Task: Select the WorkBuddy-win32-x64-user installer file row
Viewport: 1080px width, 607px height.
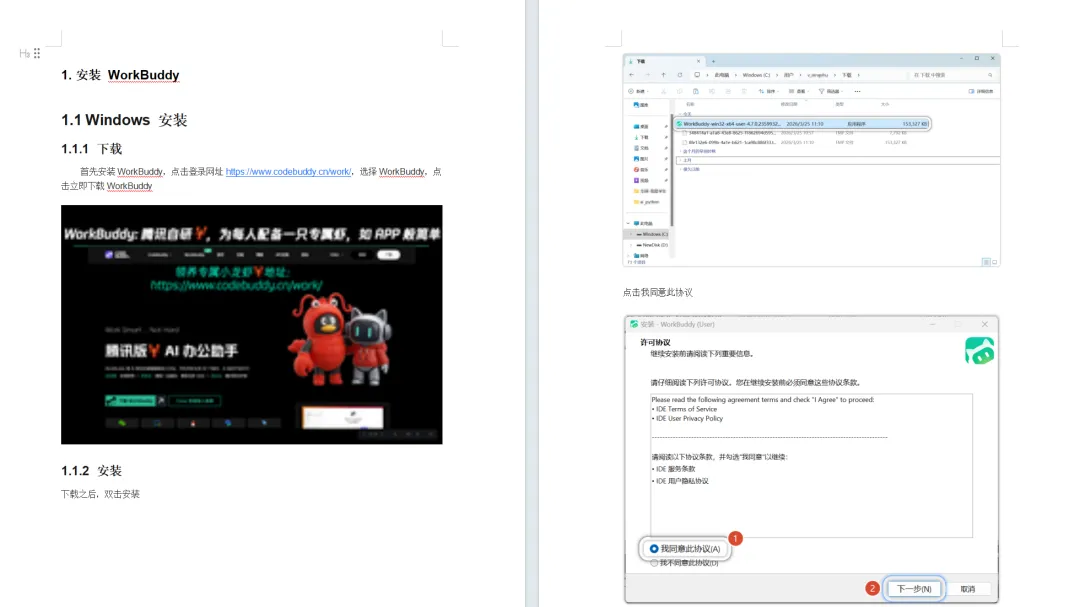Action: pos(802,124)
